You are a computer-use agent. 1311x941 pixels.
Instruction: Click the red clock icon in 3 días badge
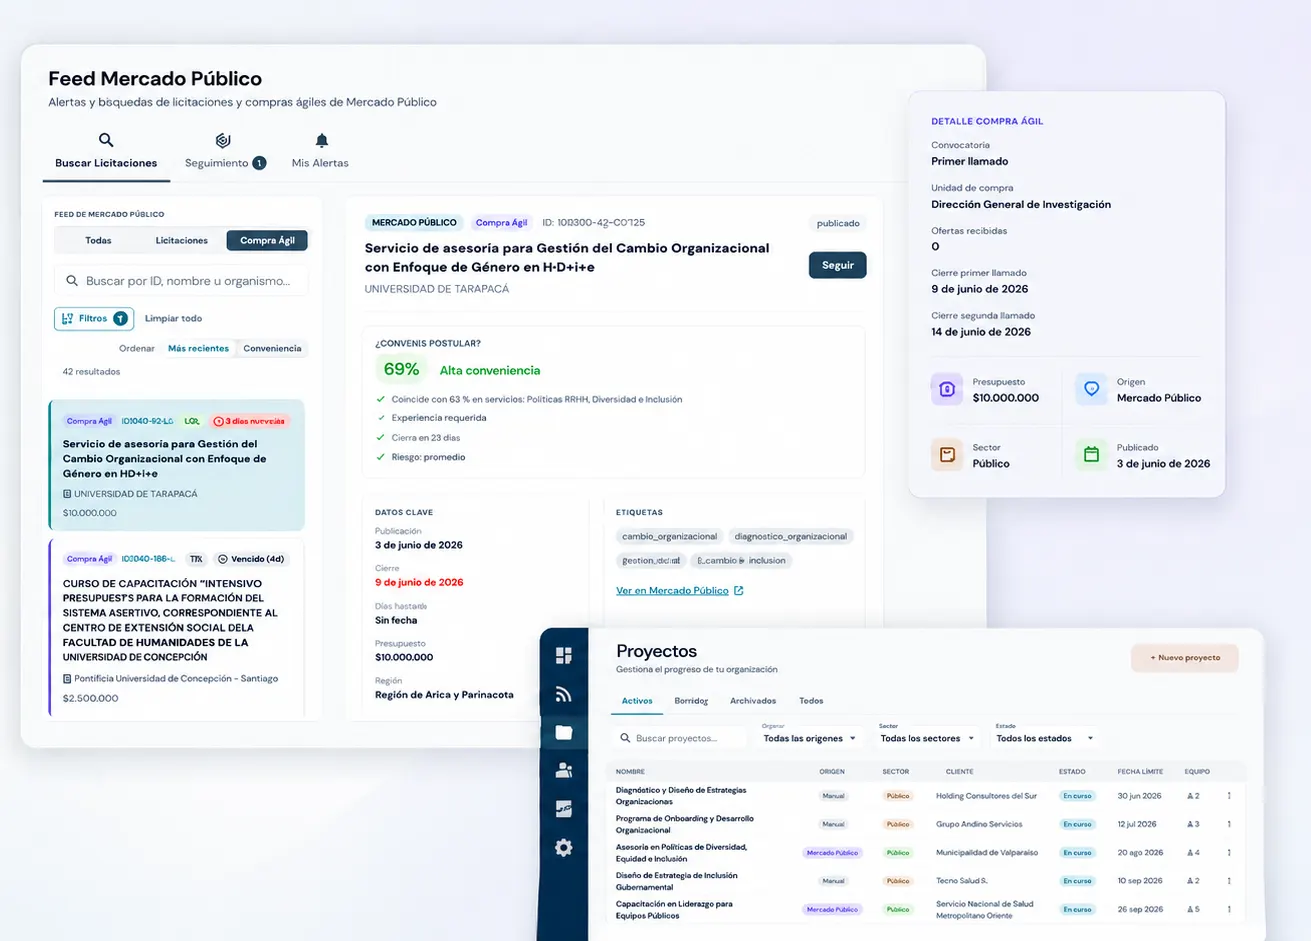[218, 421]
